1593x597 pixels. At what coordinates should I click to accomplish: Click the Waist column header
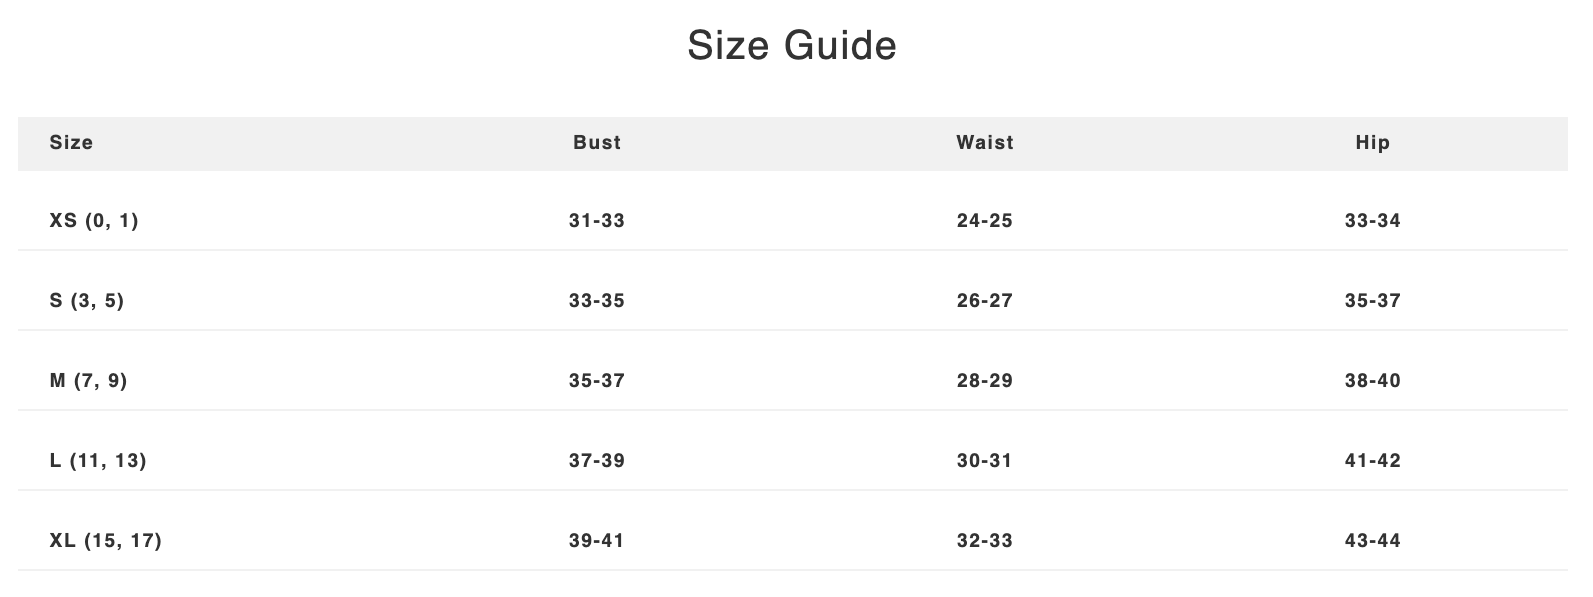[x=985, y=143]
